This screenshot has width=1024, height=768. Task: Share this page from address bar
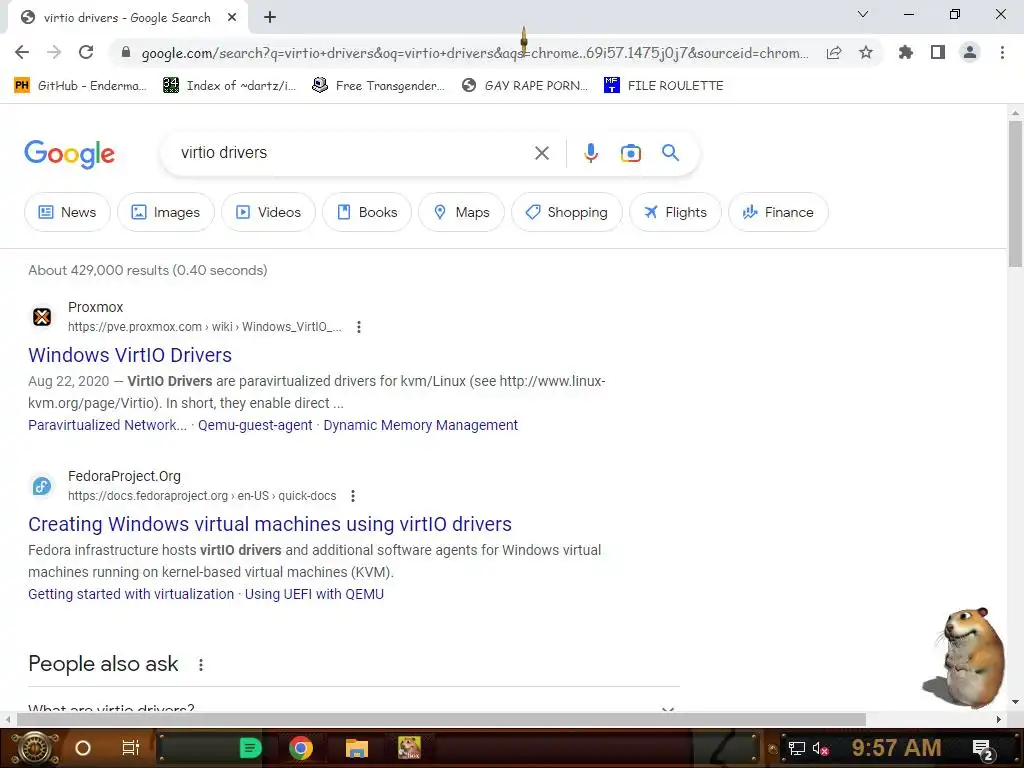pos(834,53)
